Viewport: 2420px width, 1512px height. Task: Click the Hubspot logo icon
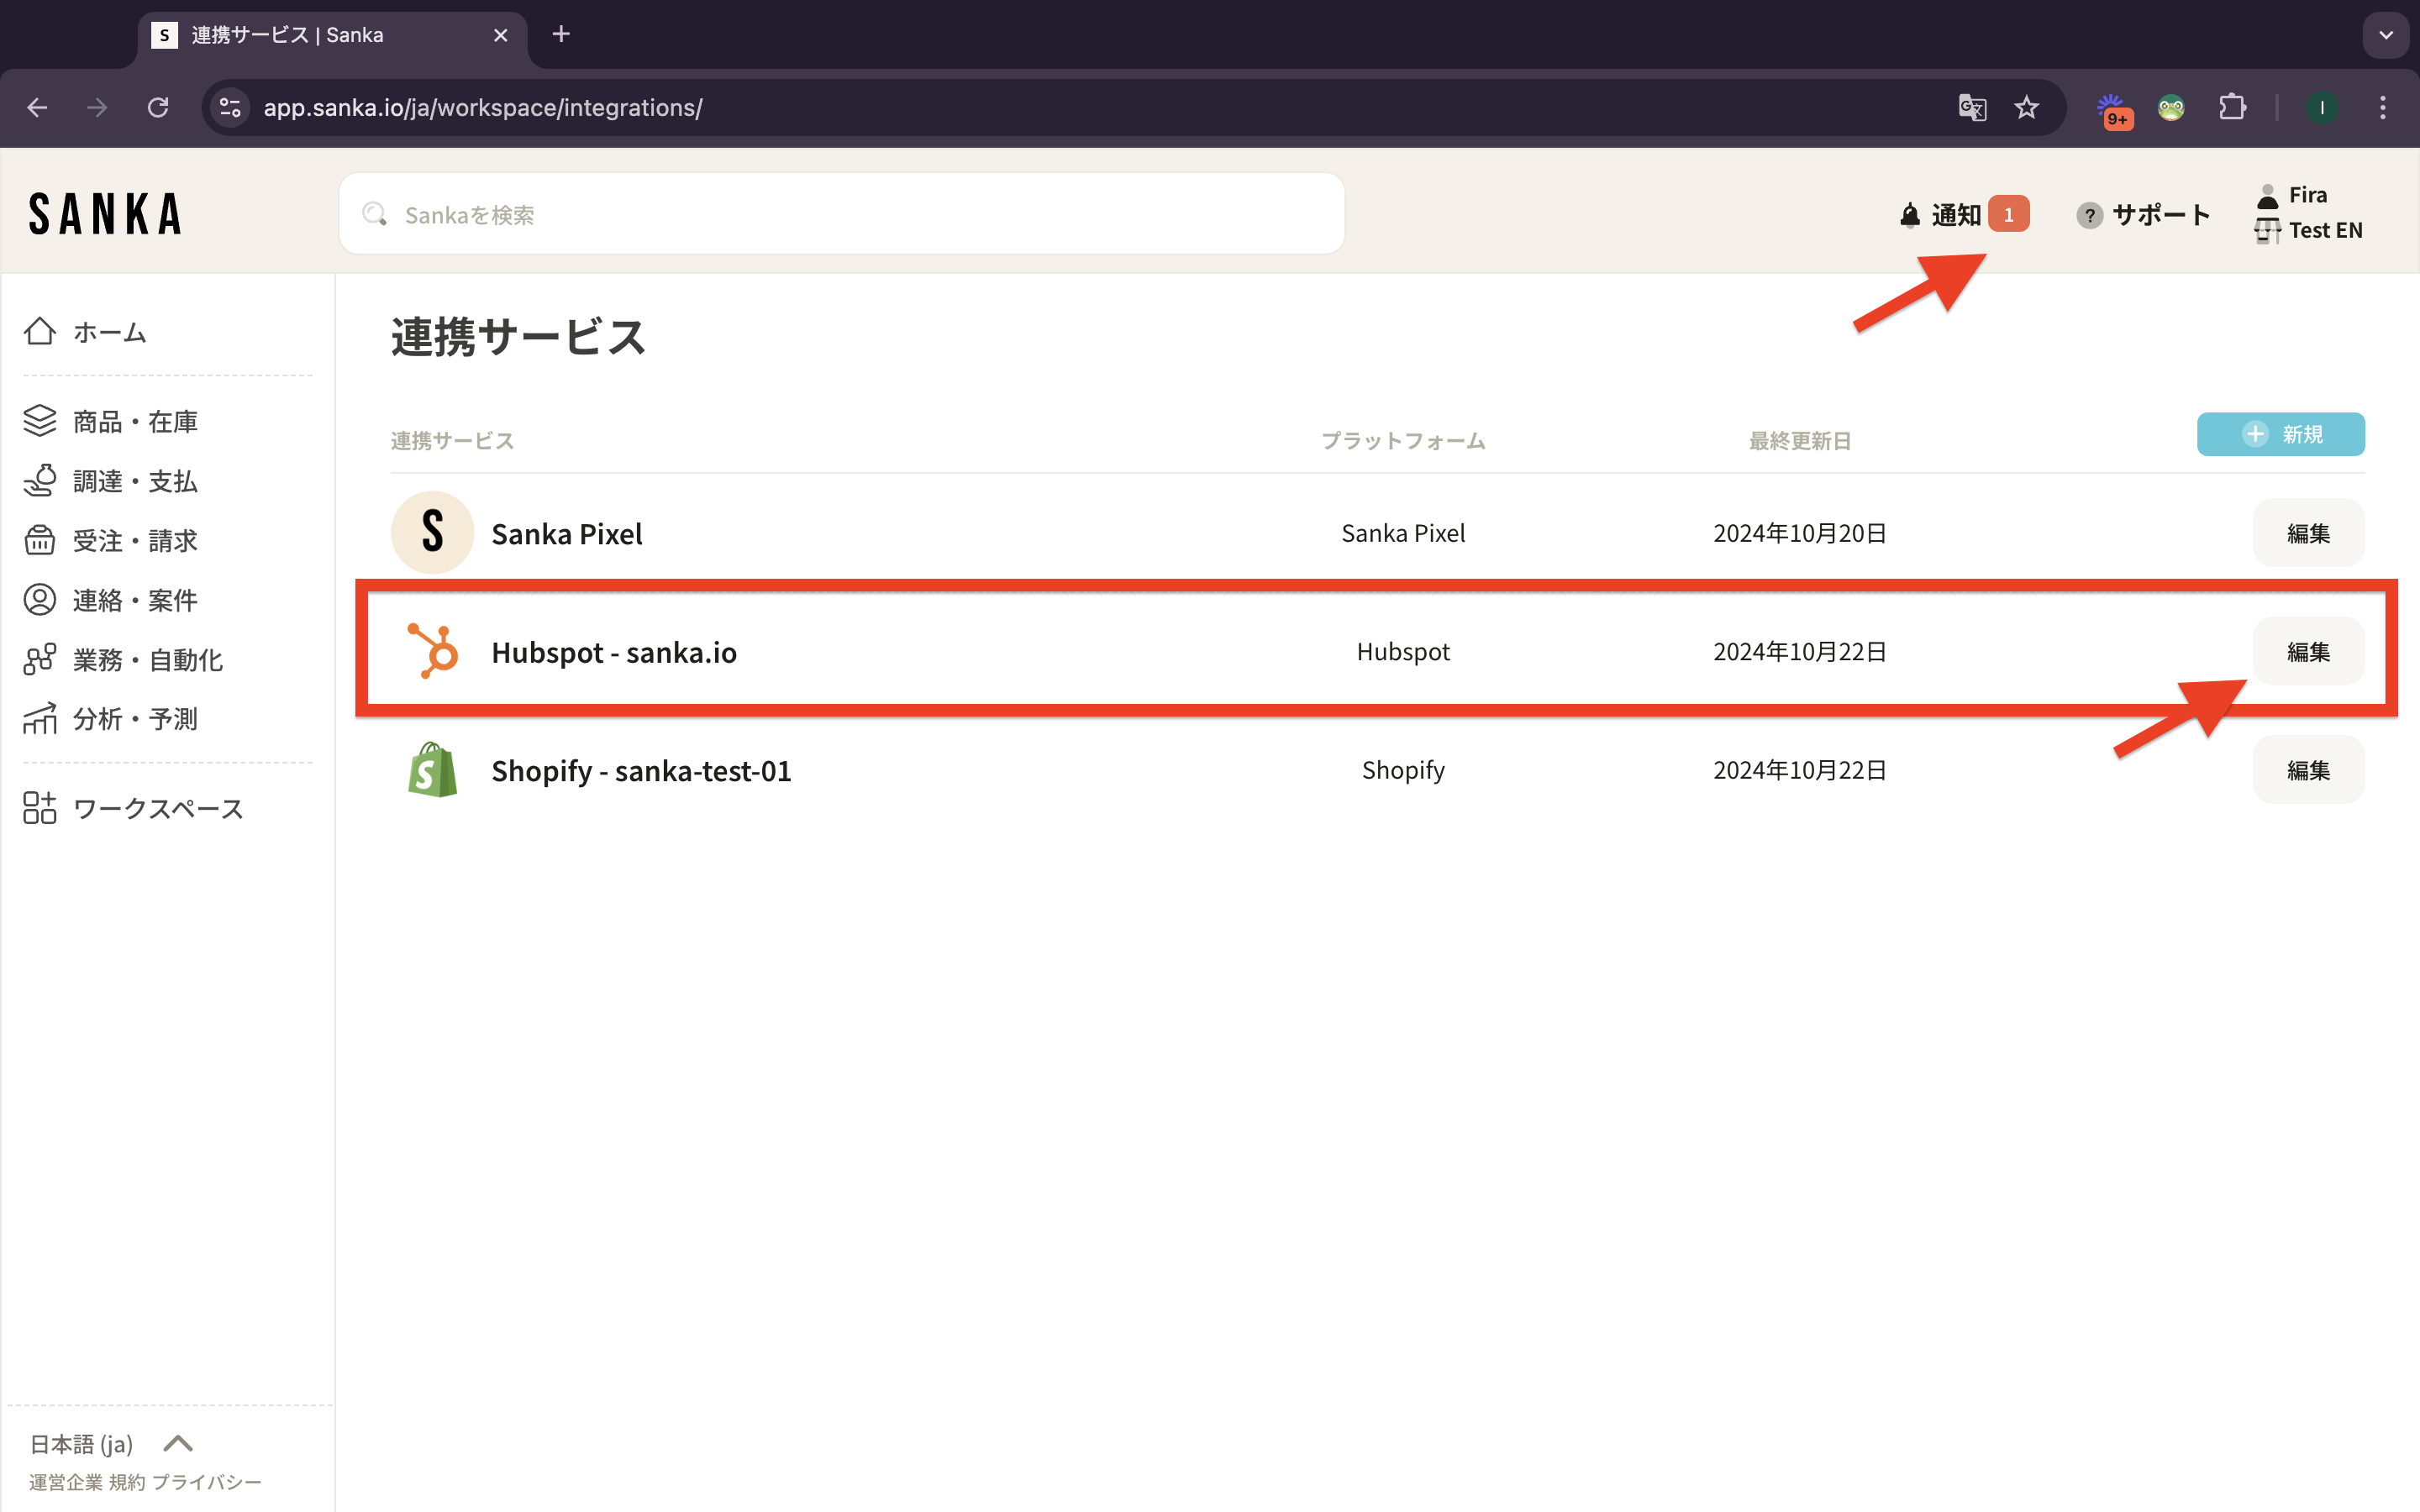(x=433, y=652)
